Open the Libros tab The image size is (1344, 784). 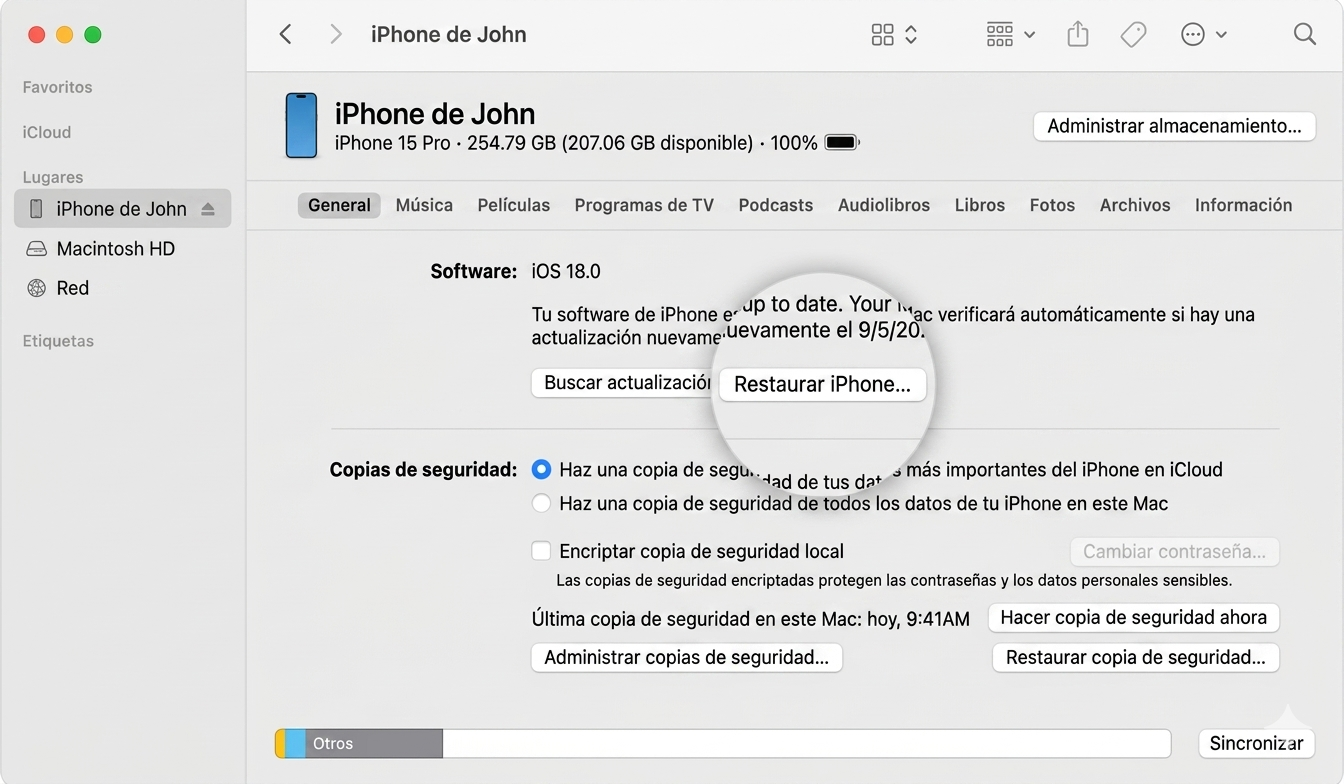pos(980,205)
